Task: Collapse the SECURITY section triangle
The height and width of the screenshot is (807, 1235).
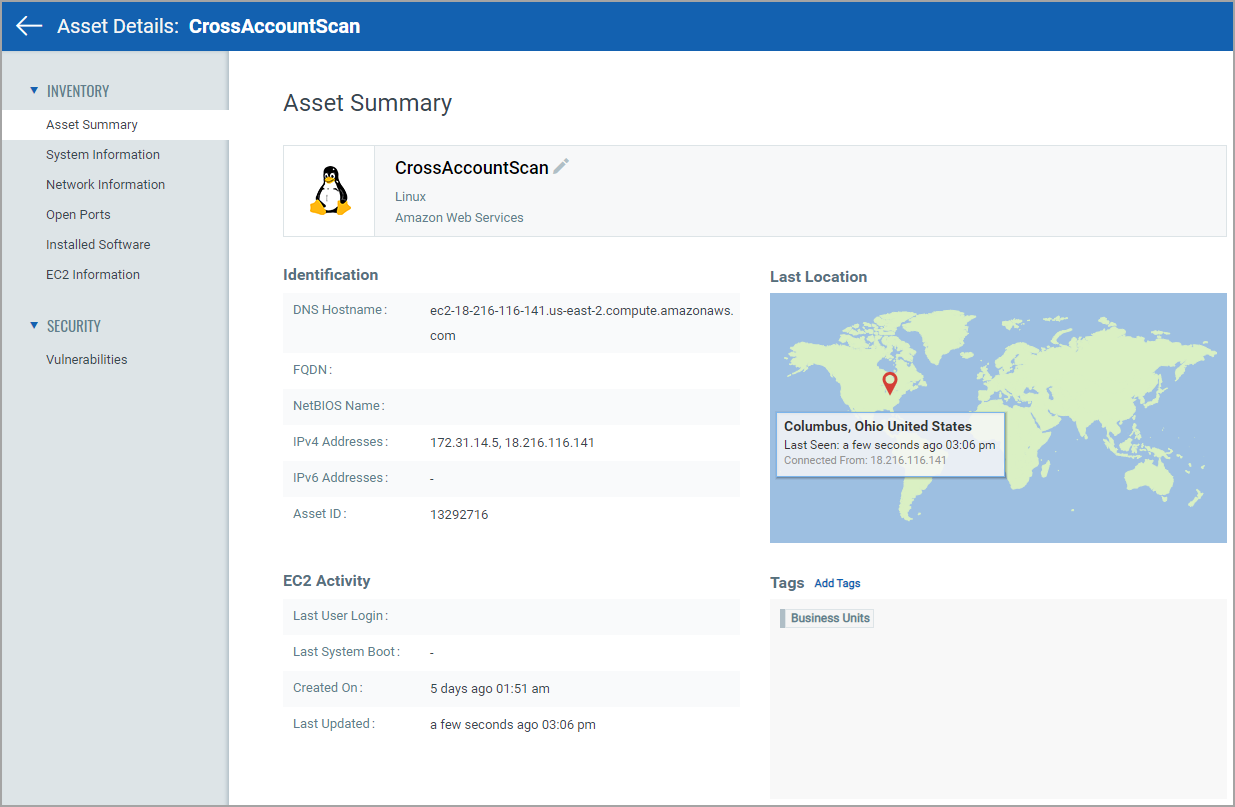Action: [34, 325]
